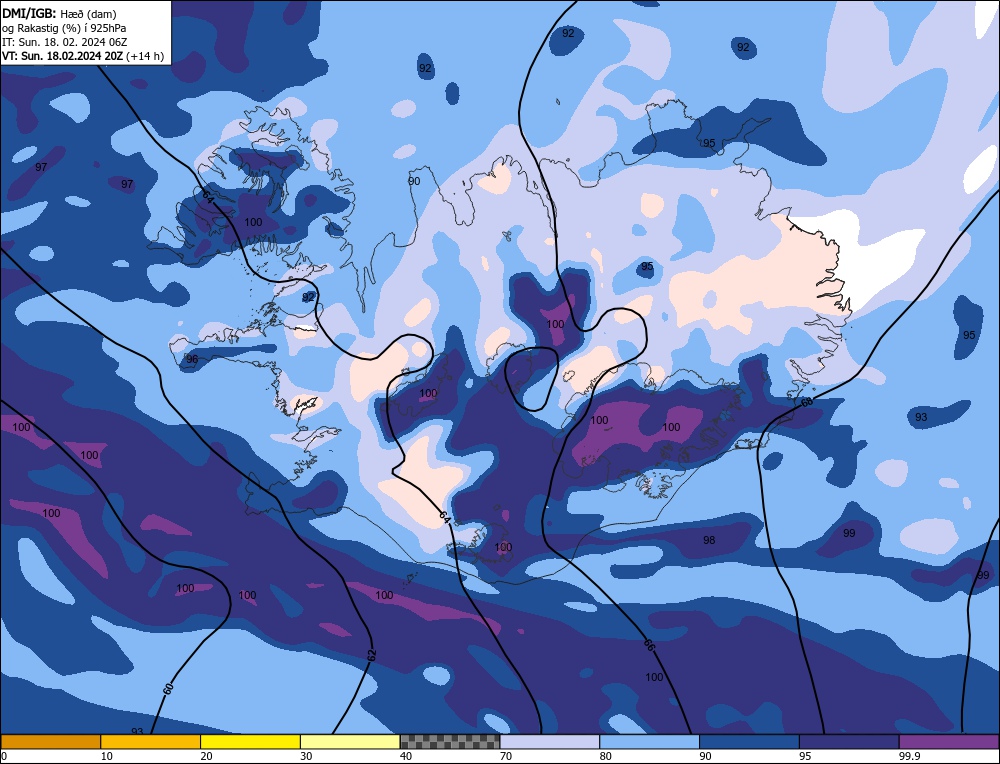Image resolution: width=1000 pixels, height=764 pixels.
Task: Click the '62' height contour label
Action: [x=372, y=655]
